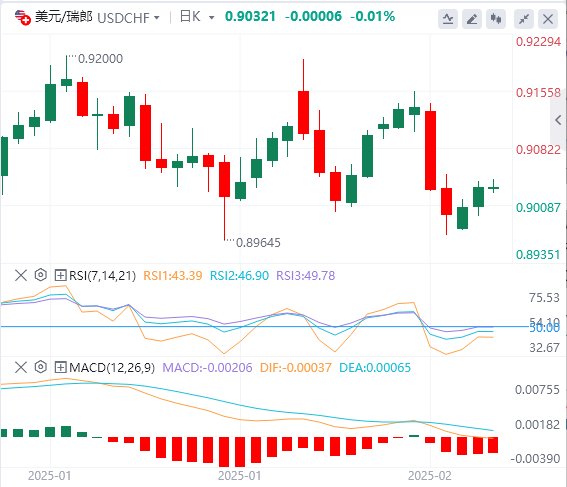Viewport: 567px width, 487px height.
Task: Click the change value -0.00006
Action: click(313, 17)
